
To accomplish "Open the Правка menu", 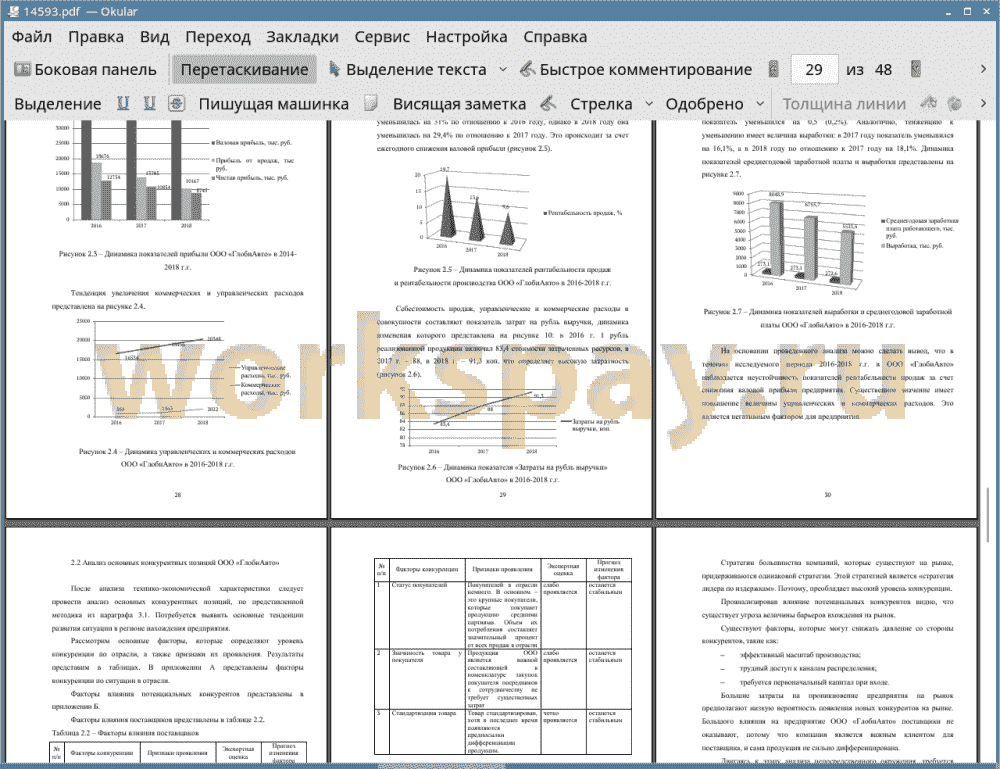I will [x=96, y=37].
